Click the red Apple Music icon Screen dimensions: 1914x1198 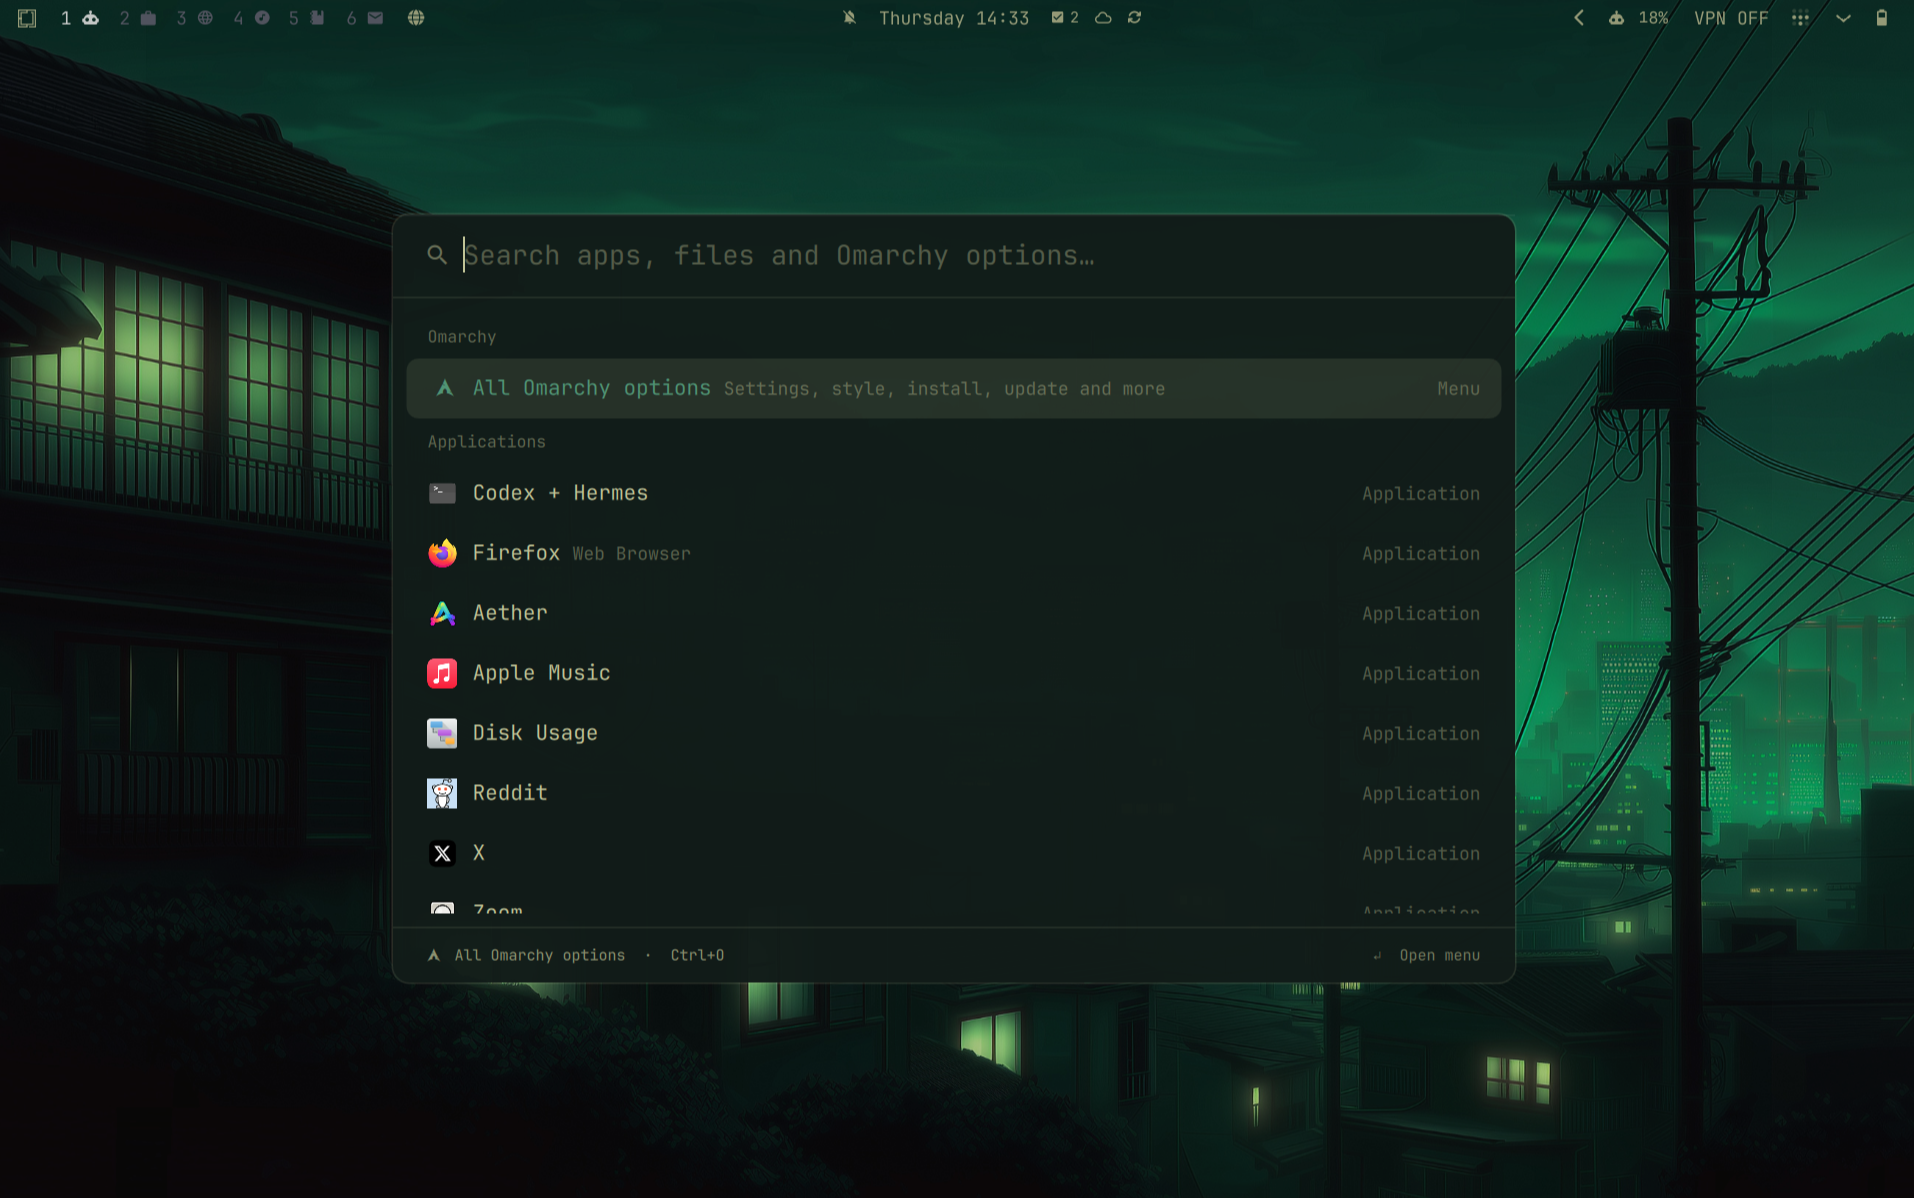[442, 673]
